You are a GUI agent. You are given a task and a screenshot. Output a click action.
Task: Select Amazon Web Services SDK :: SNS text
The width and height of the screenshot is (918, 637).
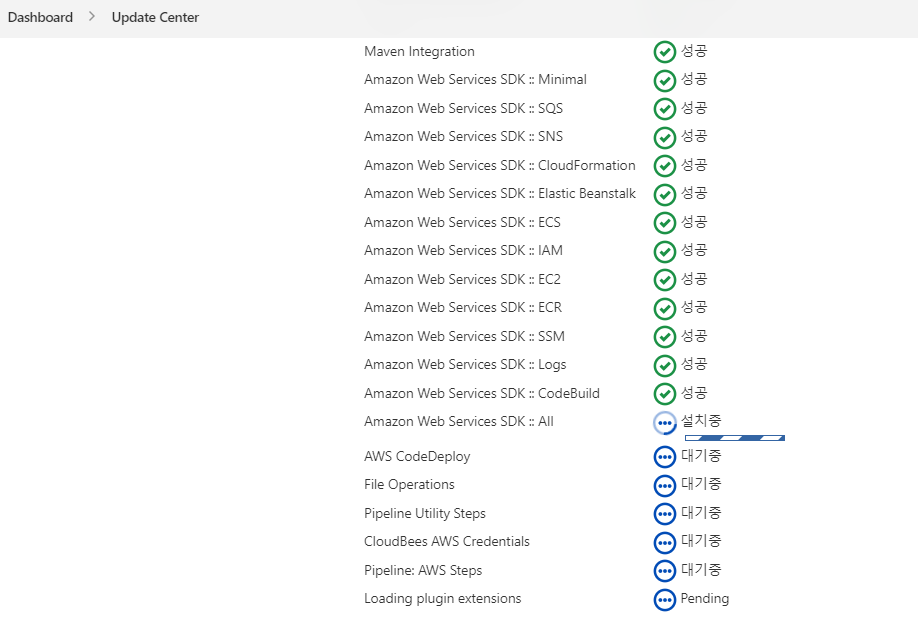pyautogui.click(x=464, y=136)
